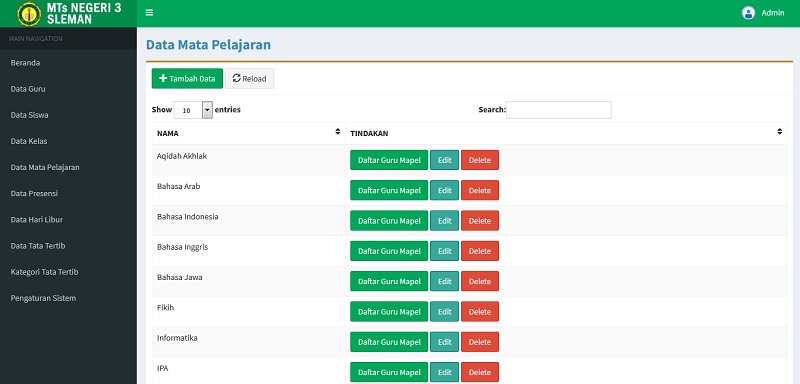Image resolution: width=800 pixels, height=384 pixels.
Task: Click the Reload button
Action: pyautogui.click(x=249, y=79)
